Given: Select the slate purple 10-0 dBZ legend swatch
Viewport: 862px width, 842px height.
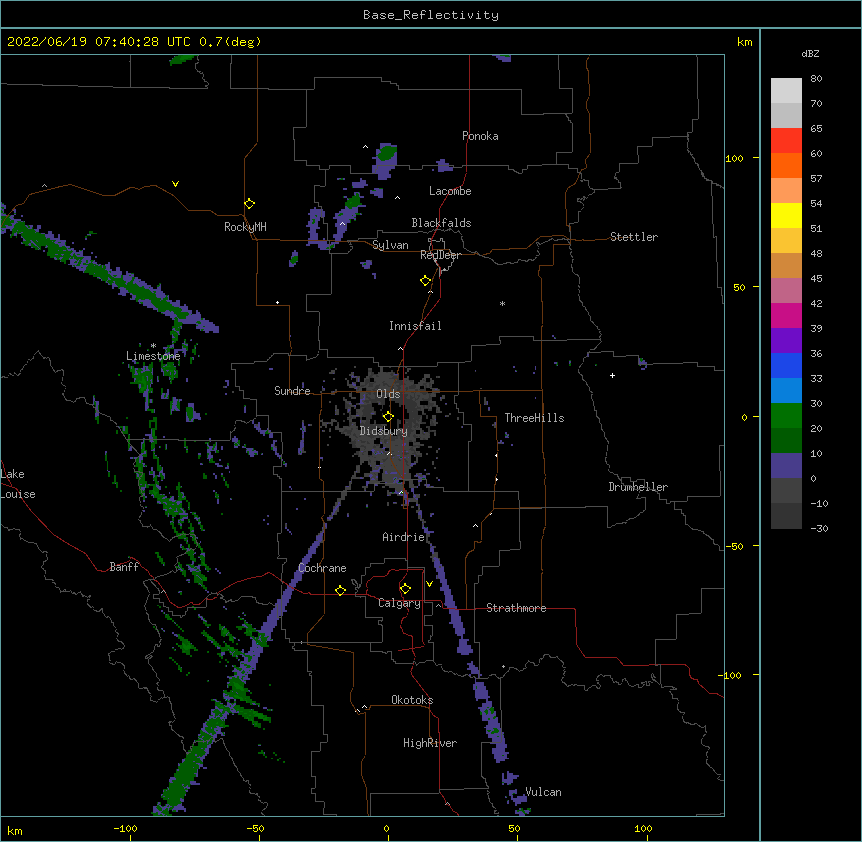Looking at the screenshot, I should pyautogui.click(x=786, y=466).
